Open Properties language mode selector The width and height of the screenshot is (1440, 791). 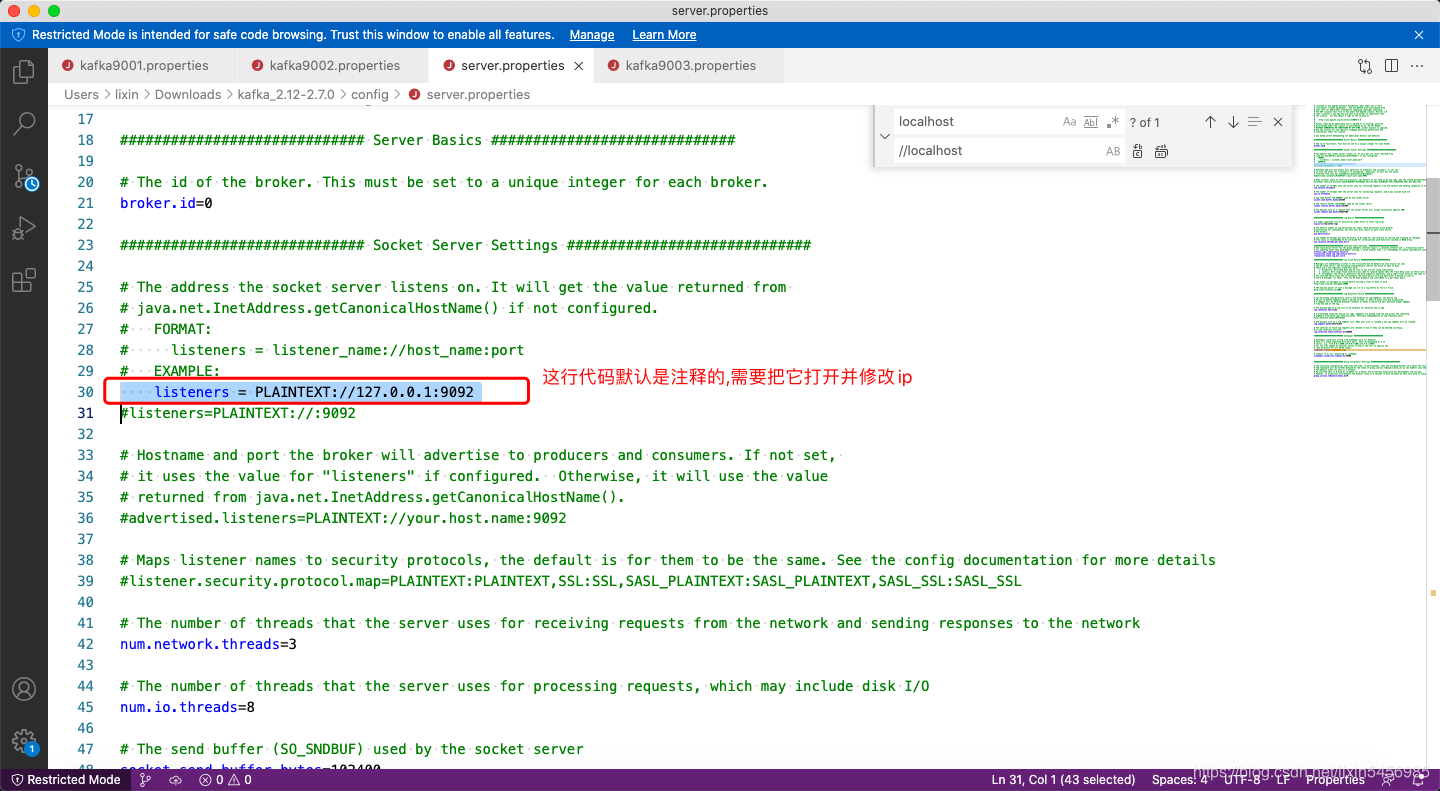click(x=1336, y=780)
